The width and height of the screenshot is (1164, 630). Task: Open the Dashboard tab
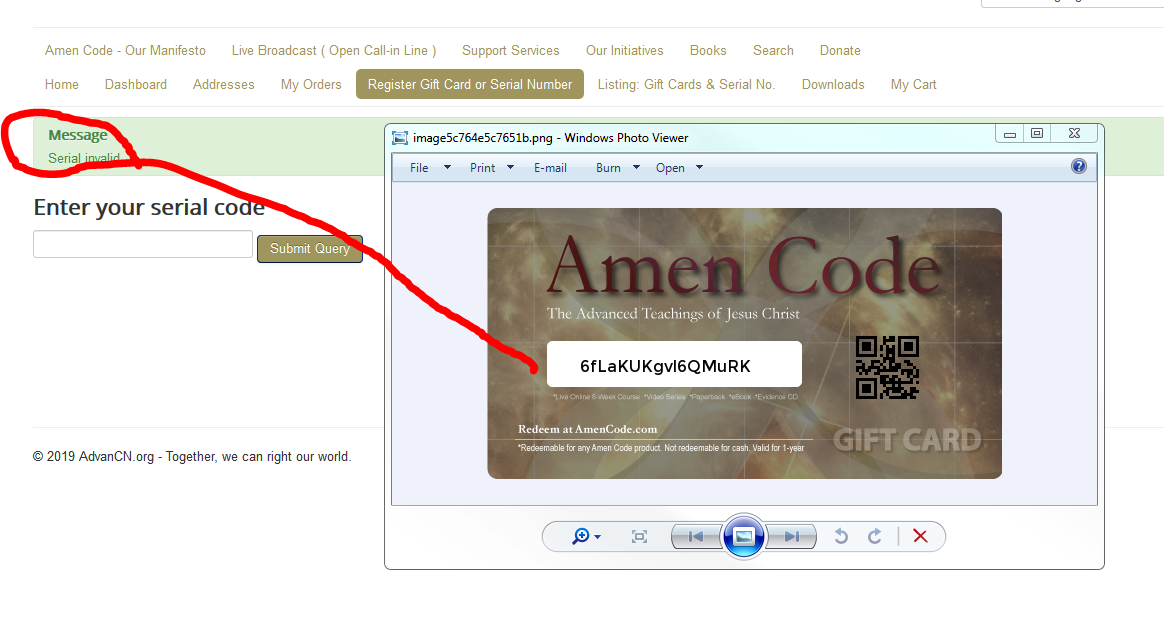[x=136, y=85]
